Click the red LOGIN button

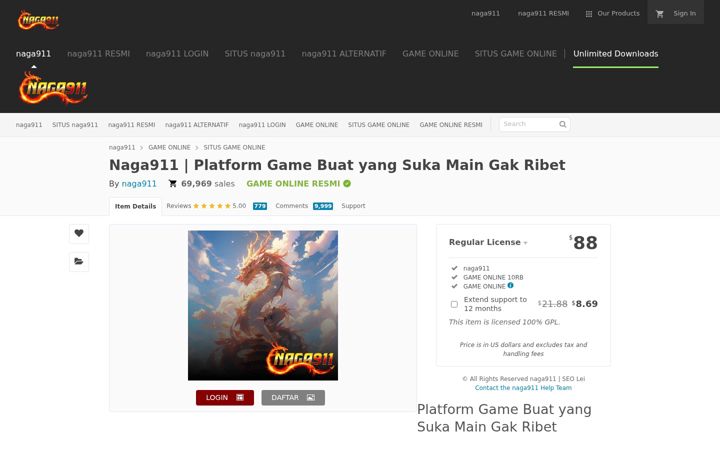click(x=225, y=398)
